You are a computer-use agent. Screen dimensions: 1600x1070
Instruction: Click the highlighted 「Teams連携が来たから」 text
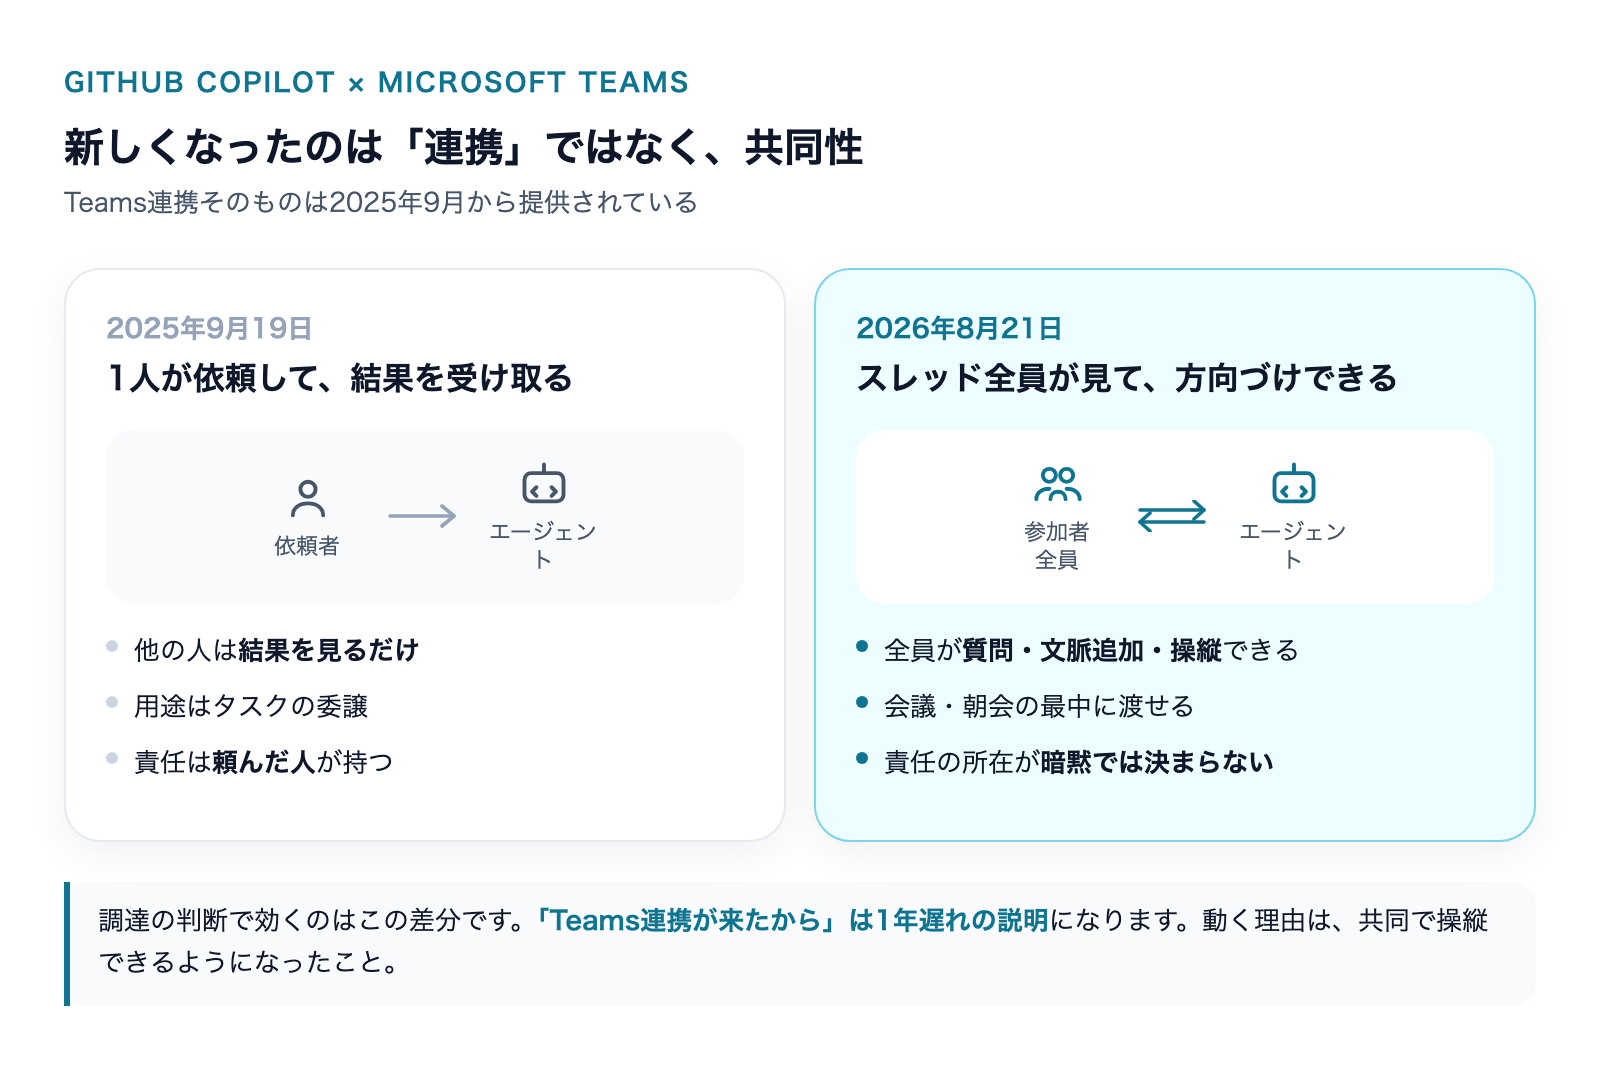point(688,920)
